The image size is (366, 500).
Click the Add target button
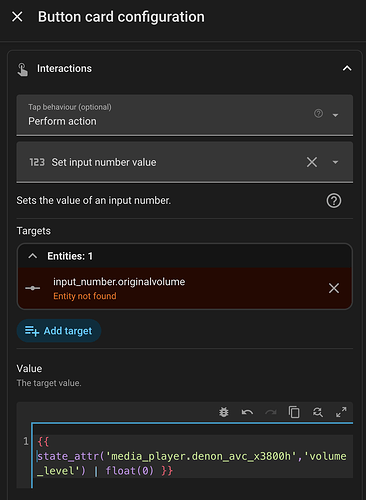pos(59,331)
